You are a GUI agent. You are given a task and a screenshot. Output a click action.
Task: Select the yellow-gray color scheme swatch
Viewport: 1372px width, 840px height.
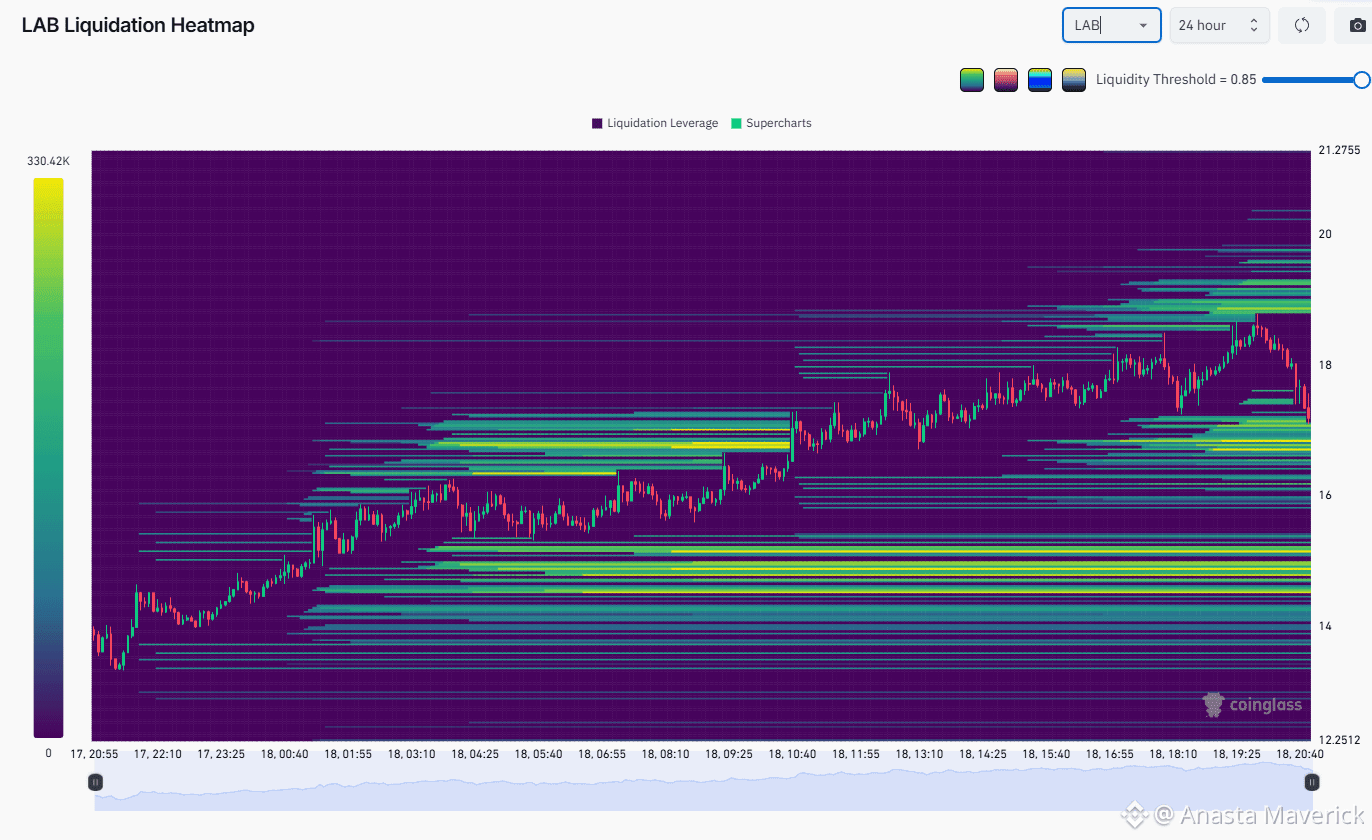(1074, 80)
